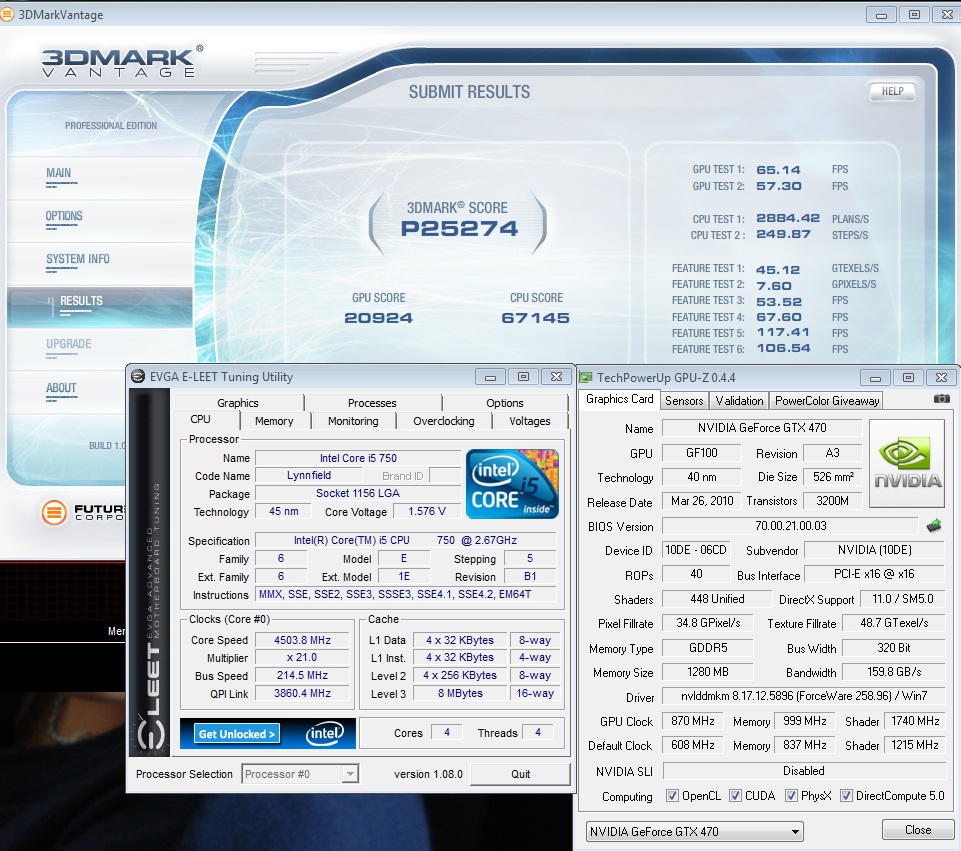The width and height of the screenshot is (961, 851).
Task: Switch to the Monitoring tab
Action: [x=353, y=421]
